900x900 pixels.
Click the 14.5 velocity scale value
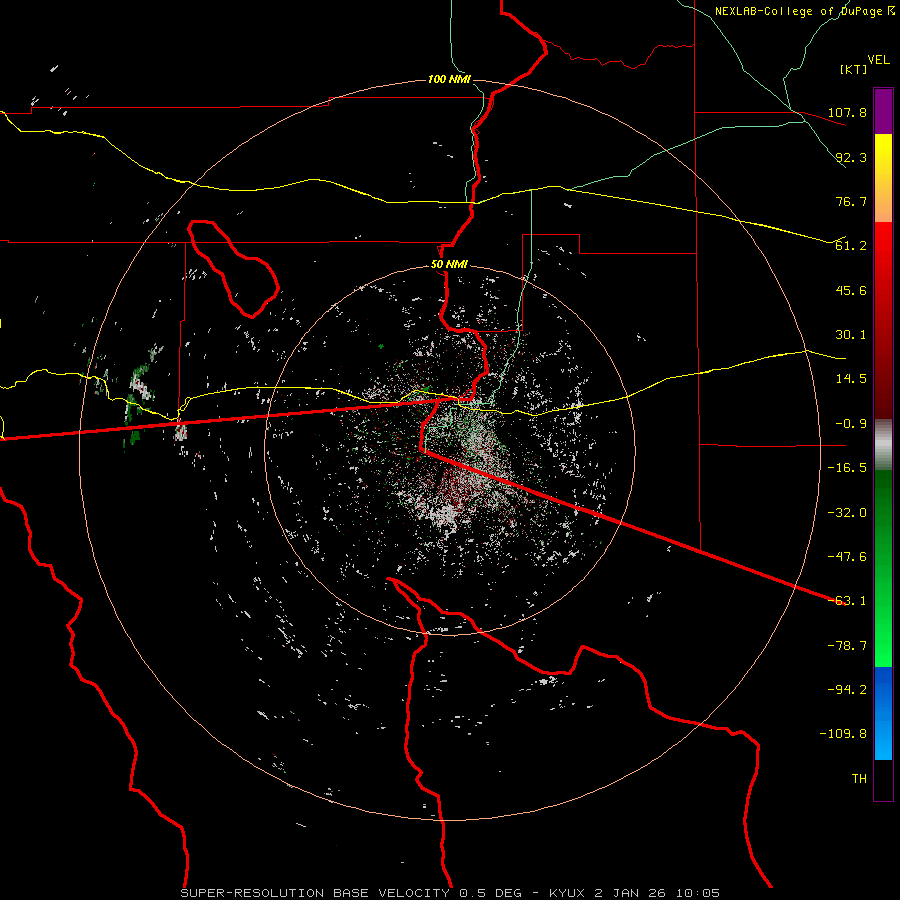point(851,379)
